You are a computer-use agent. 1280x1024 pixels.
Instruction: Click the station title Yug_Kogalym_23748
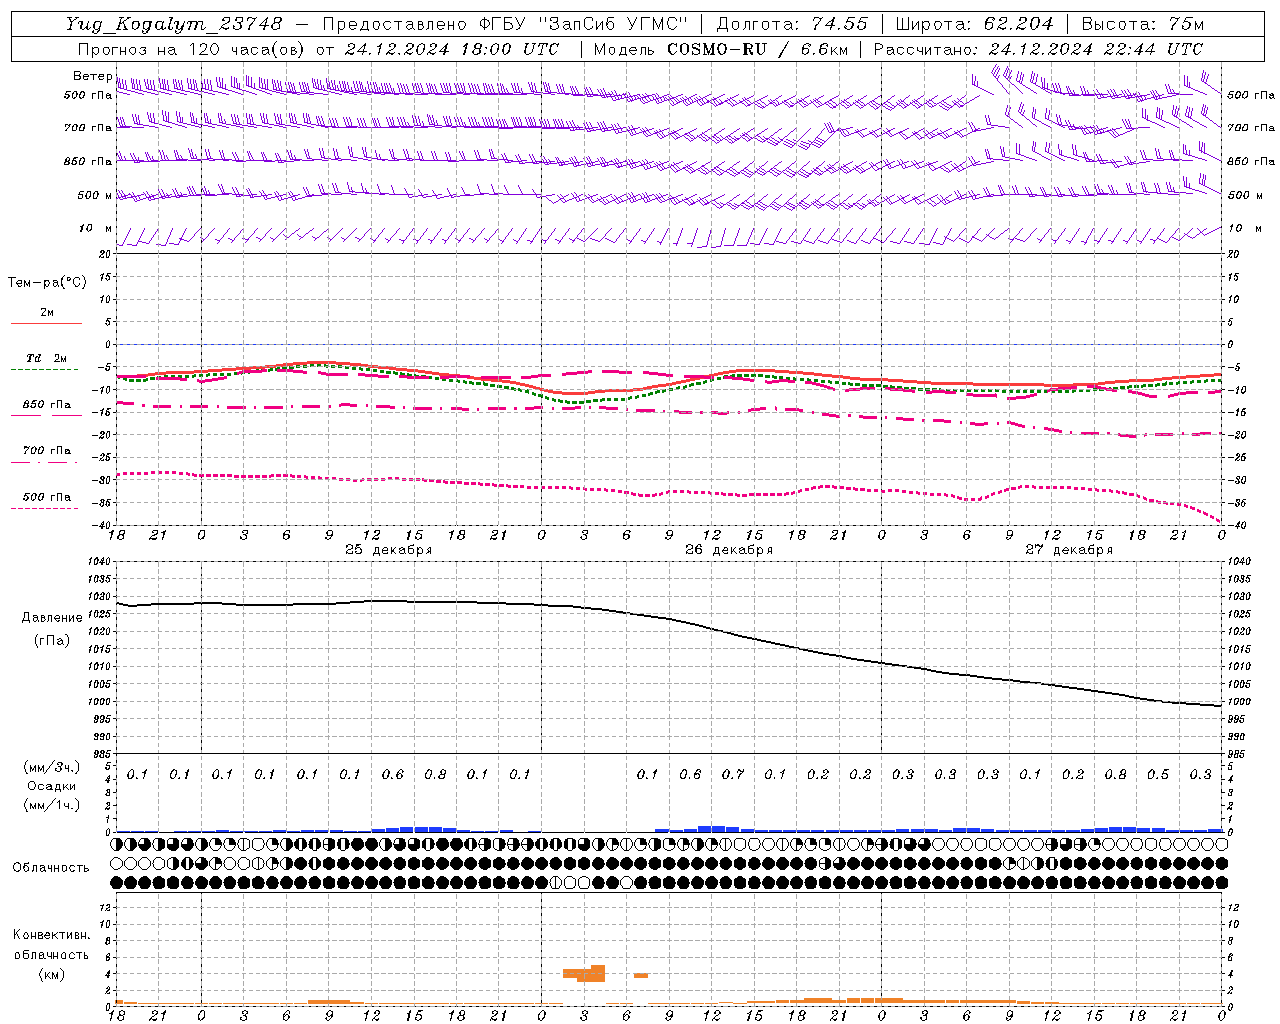[174, 24]
